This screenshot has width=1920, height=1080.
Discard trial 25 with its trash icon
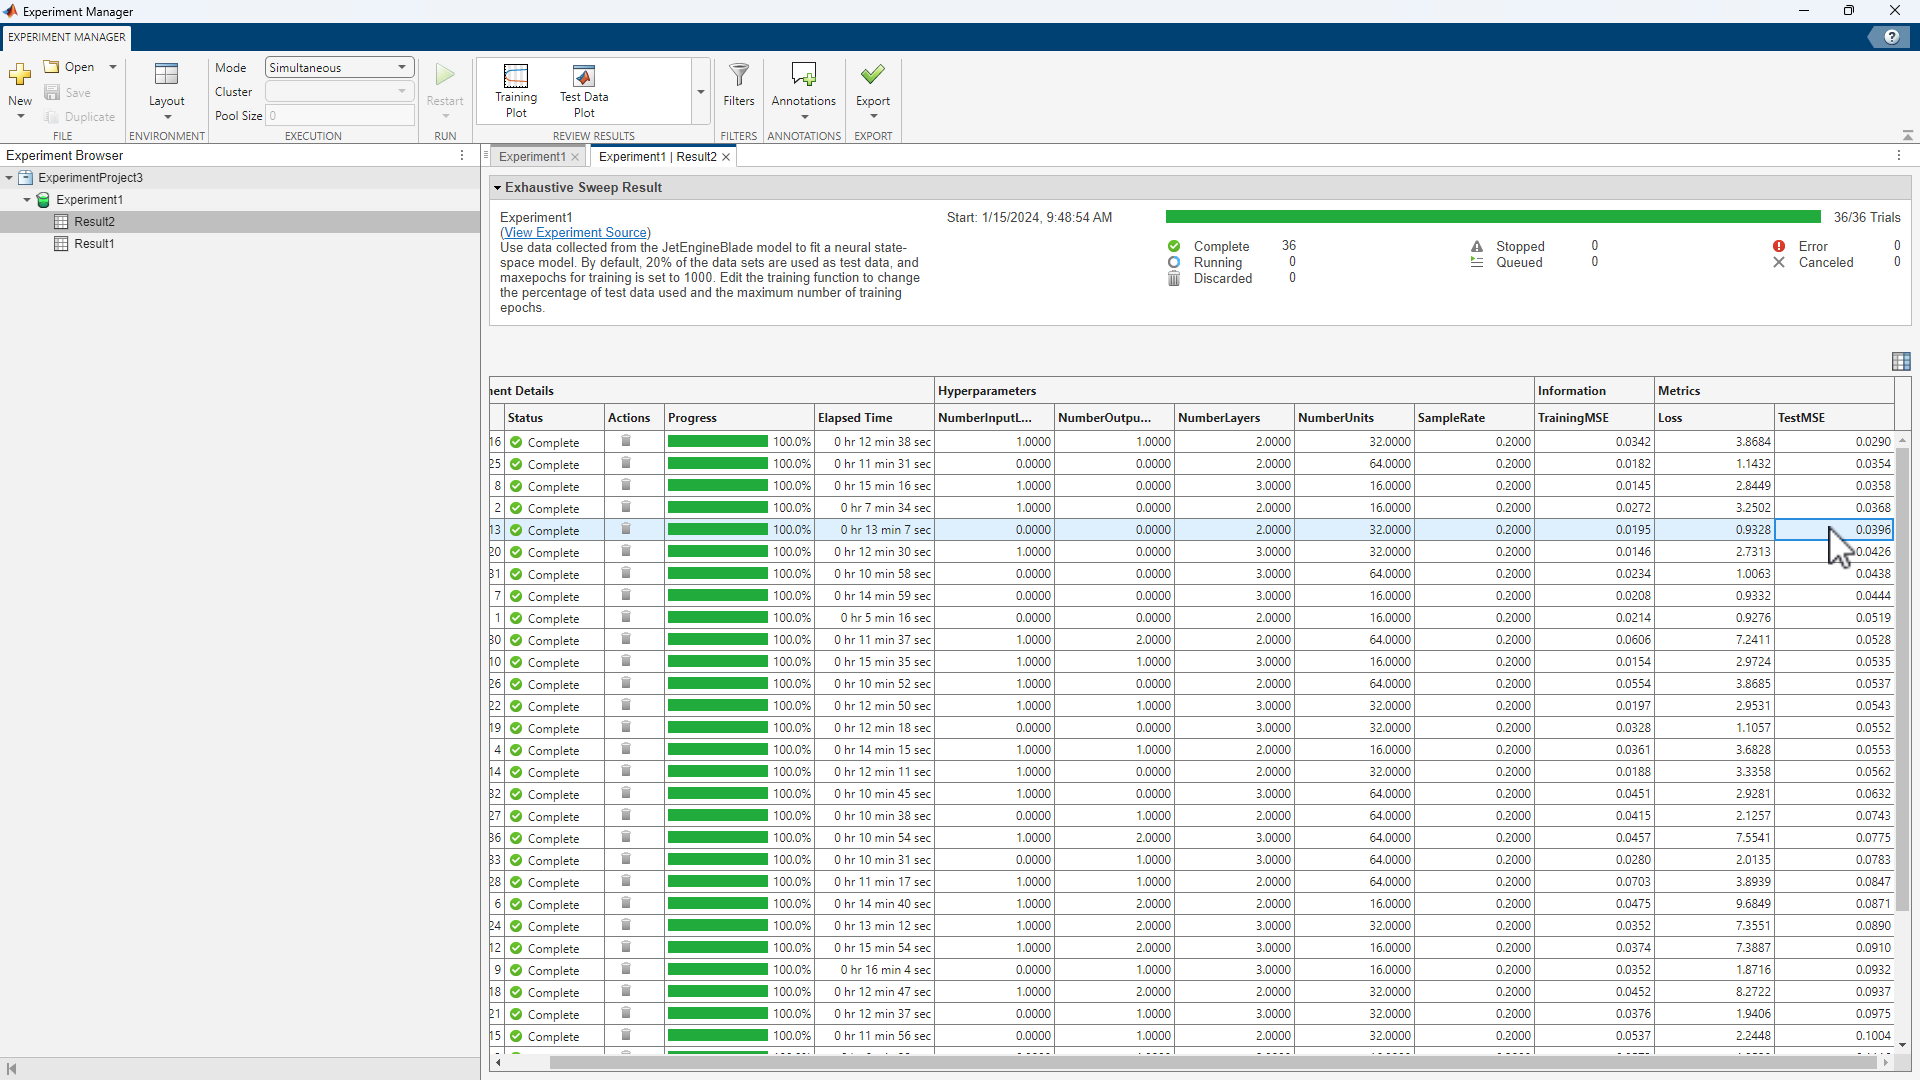626,464
